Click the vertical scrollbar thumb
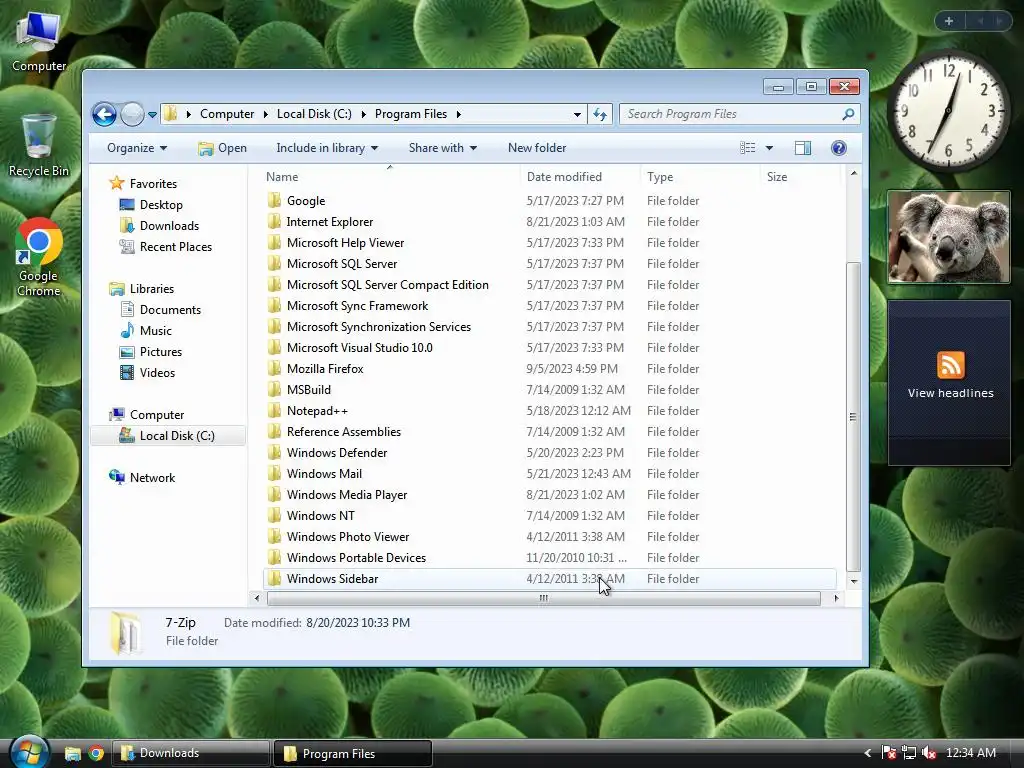Image resolution: width=1024 pixels, height=768 pixels. coord(853,417)
